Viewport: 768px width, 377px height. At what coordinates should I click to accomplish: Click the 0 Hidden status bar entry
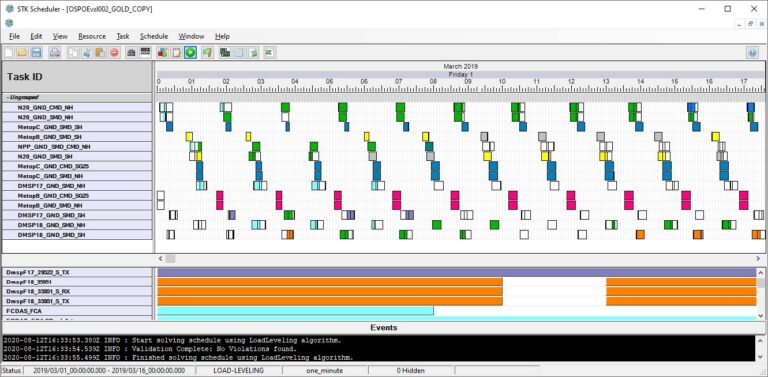pos(411,371)
